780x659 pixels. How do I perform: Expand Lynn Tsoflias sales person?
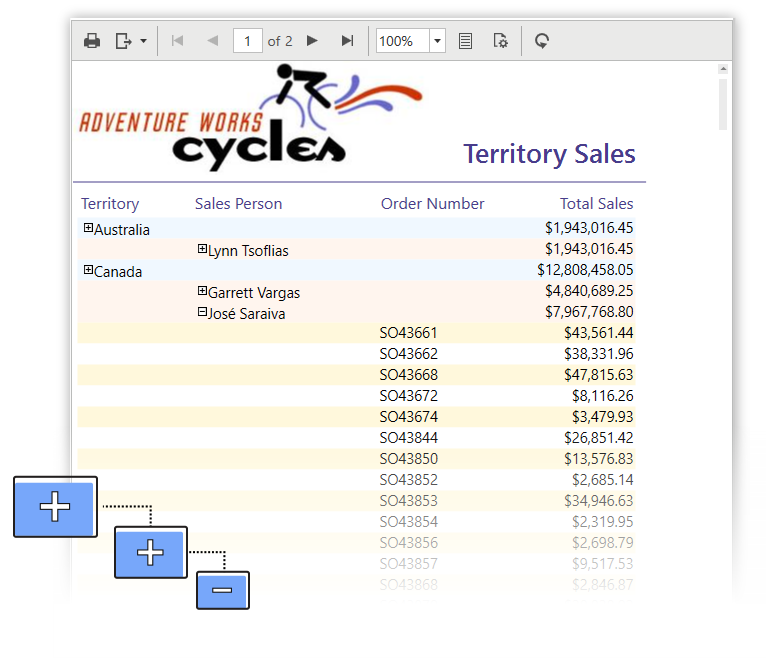click(202, 249)
